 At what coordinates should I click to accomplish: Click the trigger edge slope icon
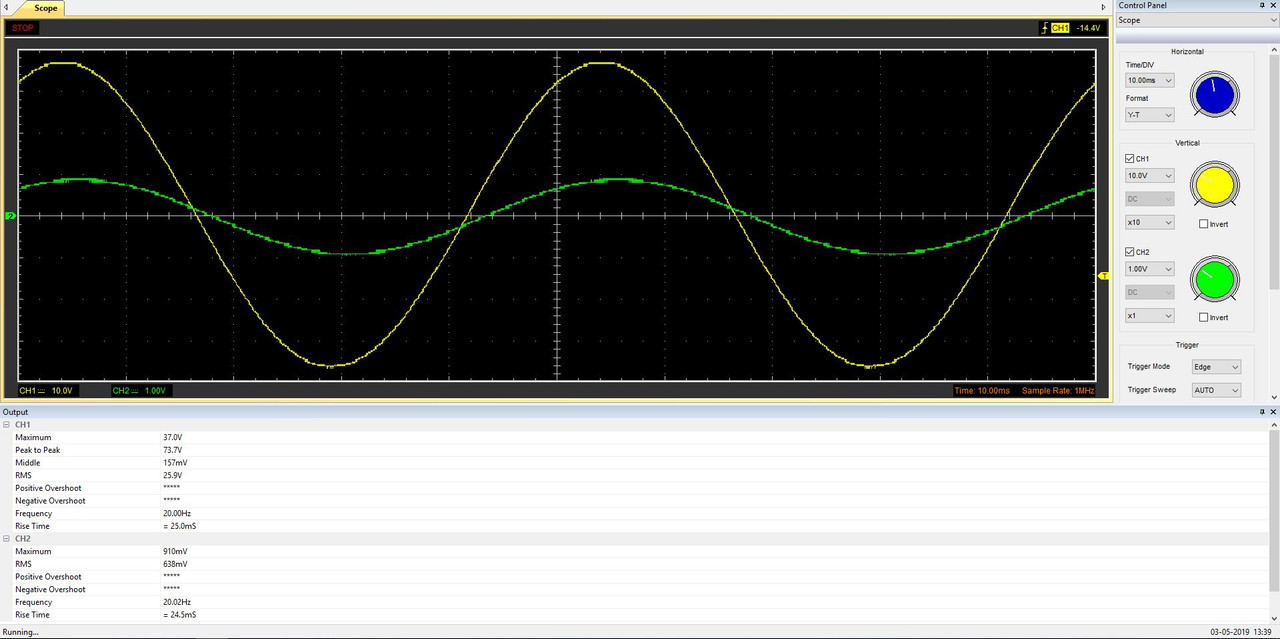[1044, 28]
